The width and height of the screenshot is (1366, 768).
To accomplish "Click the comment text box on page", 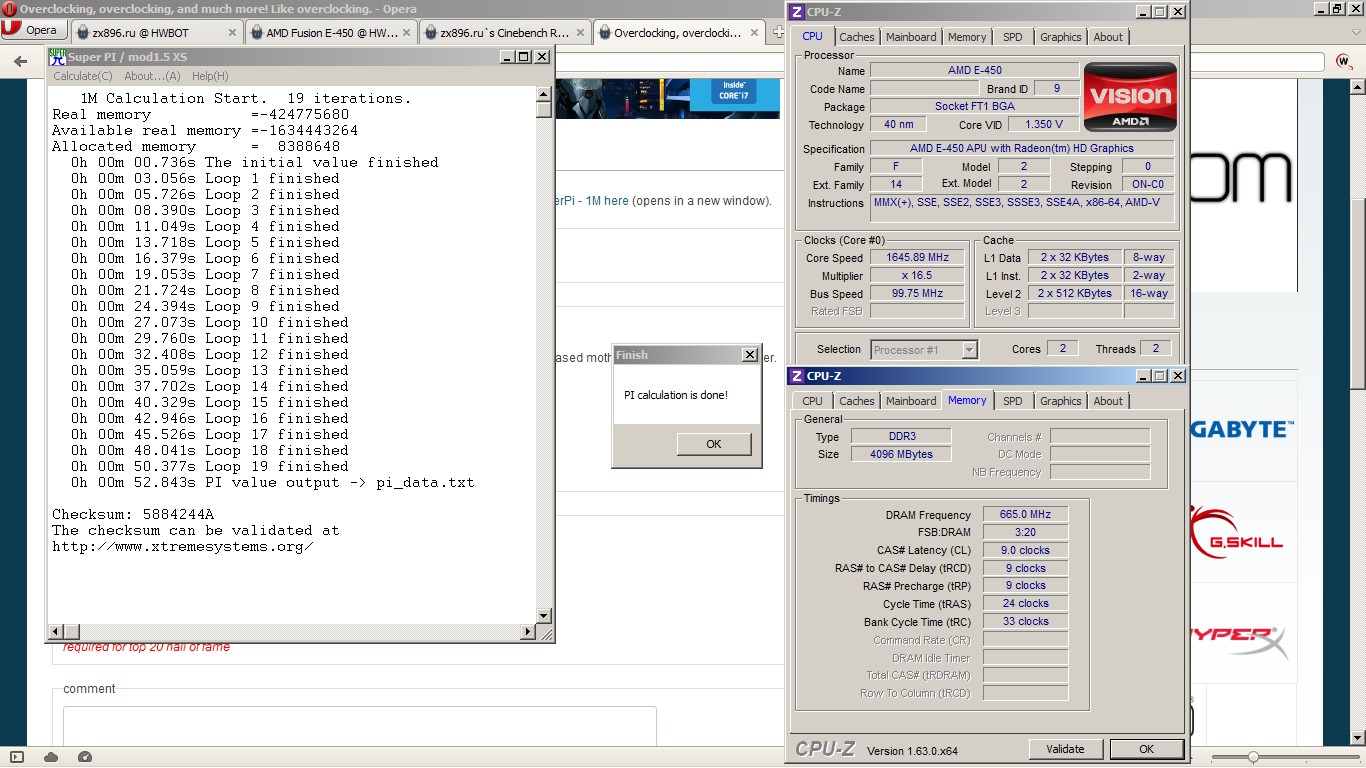I will [x=360, y=726].
